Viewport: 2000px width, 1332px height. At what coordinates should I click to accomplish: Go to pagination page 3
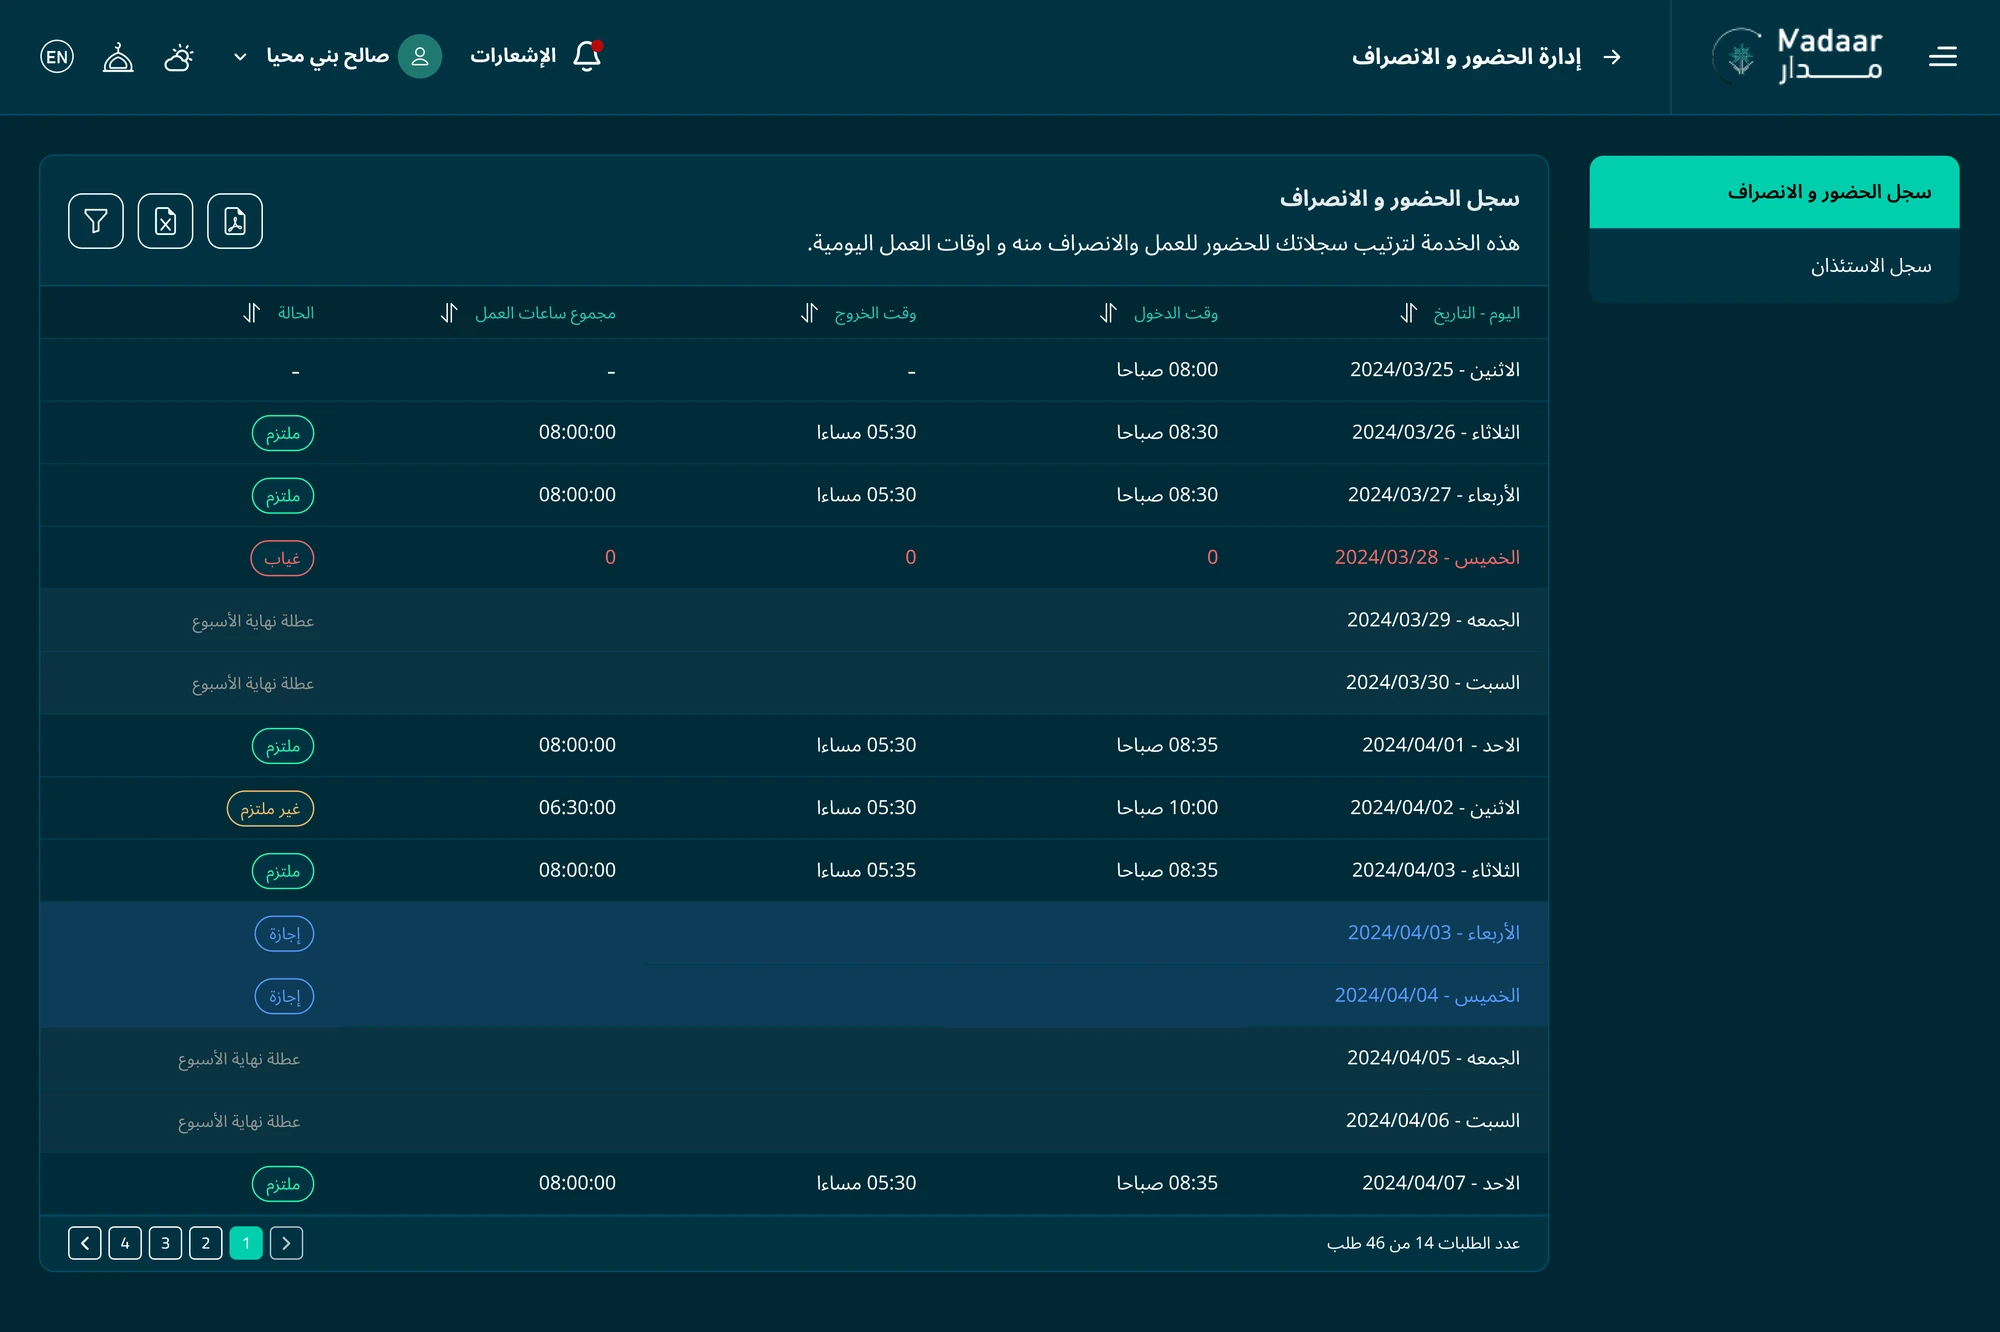[x=165, y=1243]
